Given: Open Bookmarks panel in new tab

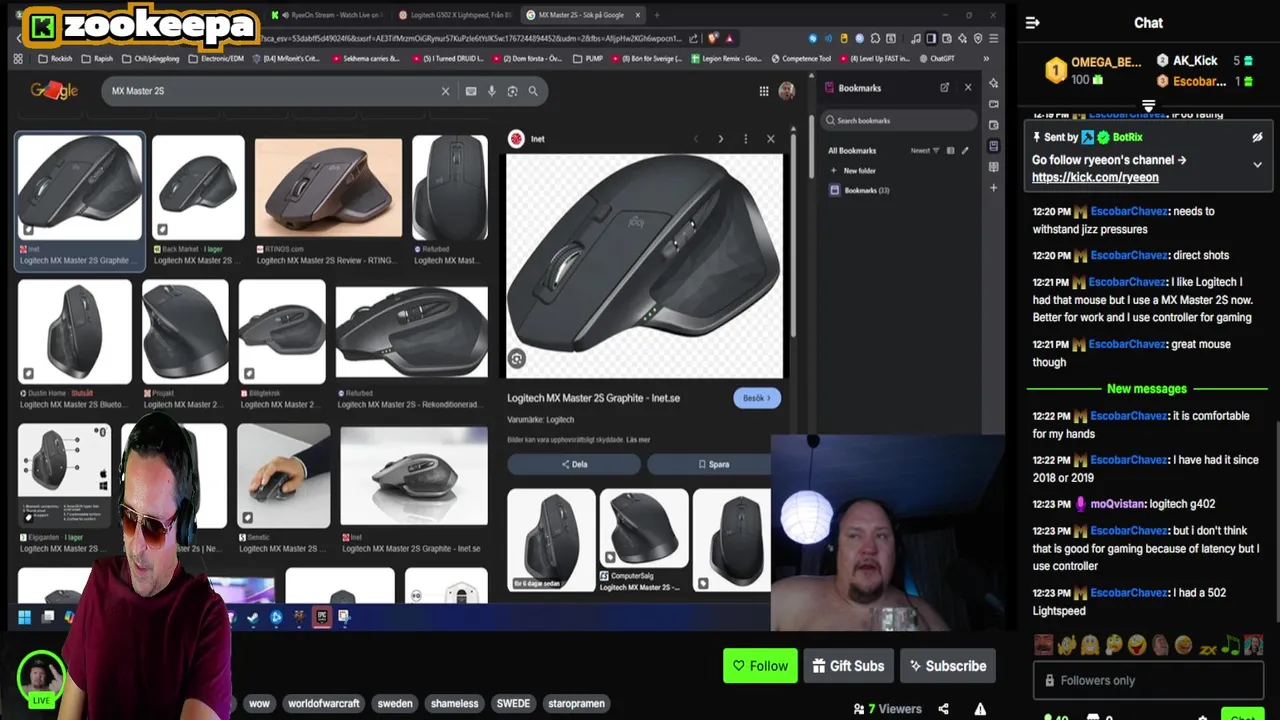Looking at the screenshot, I should [944, 88].
